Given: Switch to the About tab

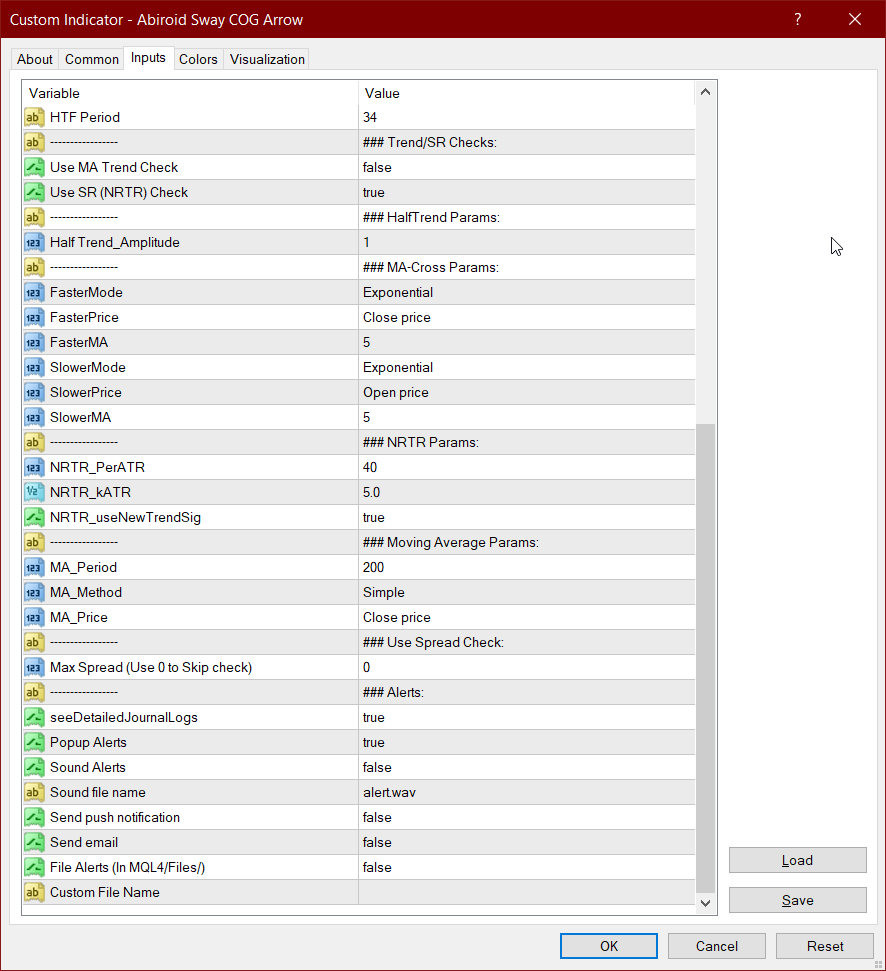Looking at the screenshot, I should (x=35, y=59).
